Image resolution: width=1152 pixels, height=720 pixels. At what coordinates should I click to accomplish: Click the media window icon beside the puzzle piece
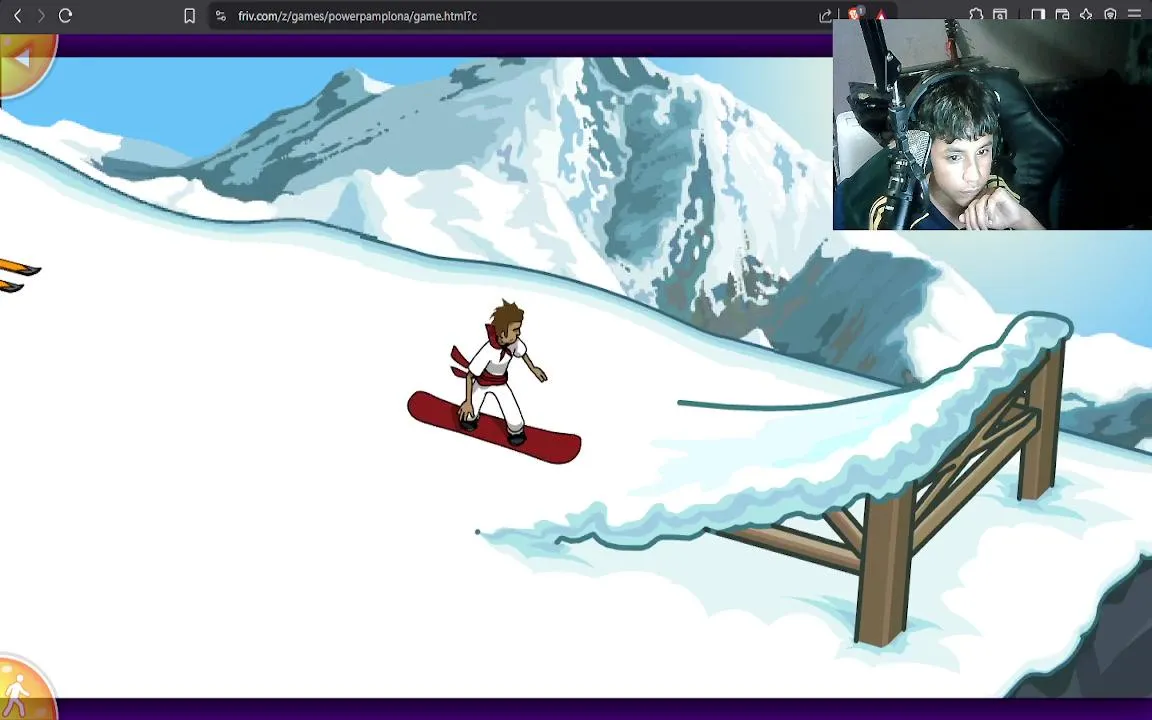point(1000,14)
